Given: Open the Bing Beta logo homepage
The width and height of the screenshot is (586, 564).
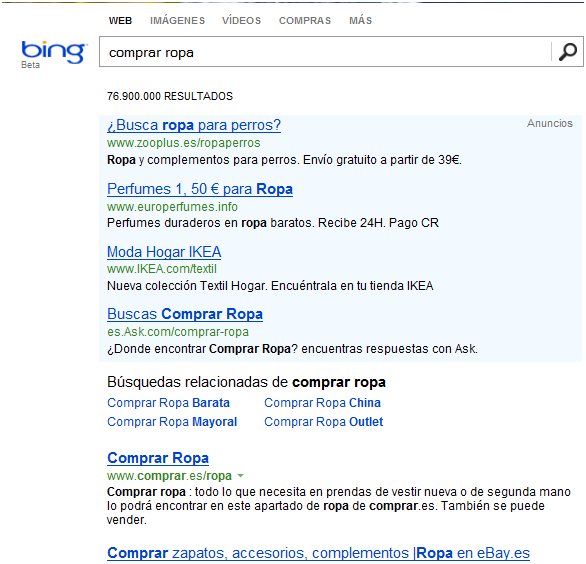Looking at the screenshot, I should tap(54, 54).
